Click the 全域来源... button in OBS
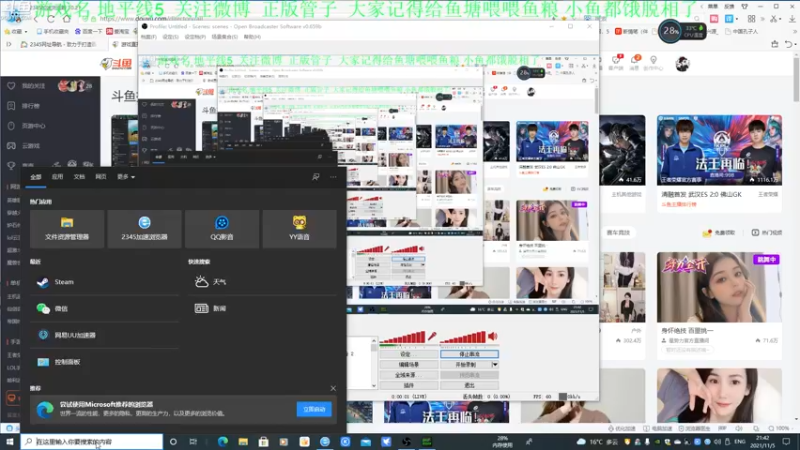This screenshot has height=450, width=800. 409,375
